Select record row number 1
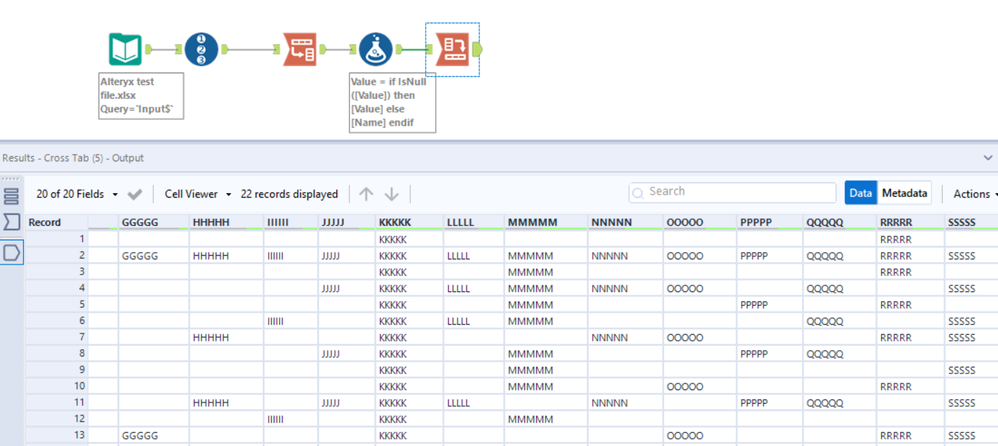Screen dimensions: 998x446 pyautogui.click(x=56, y=239)
